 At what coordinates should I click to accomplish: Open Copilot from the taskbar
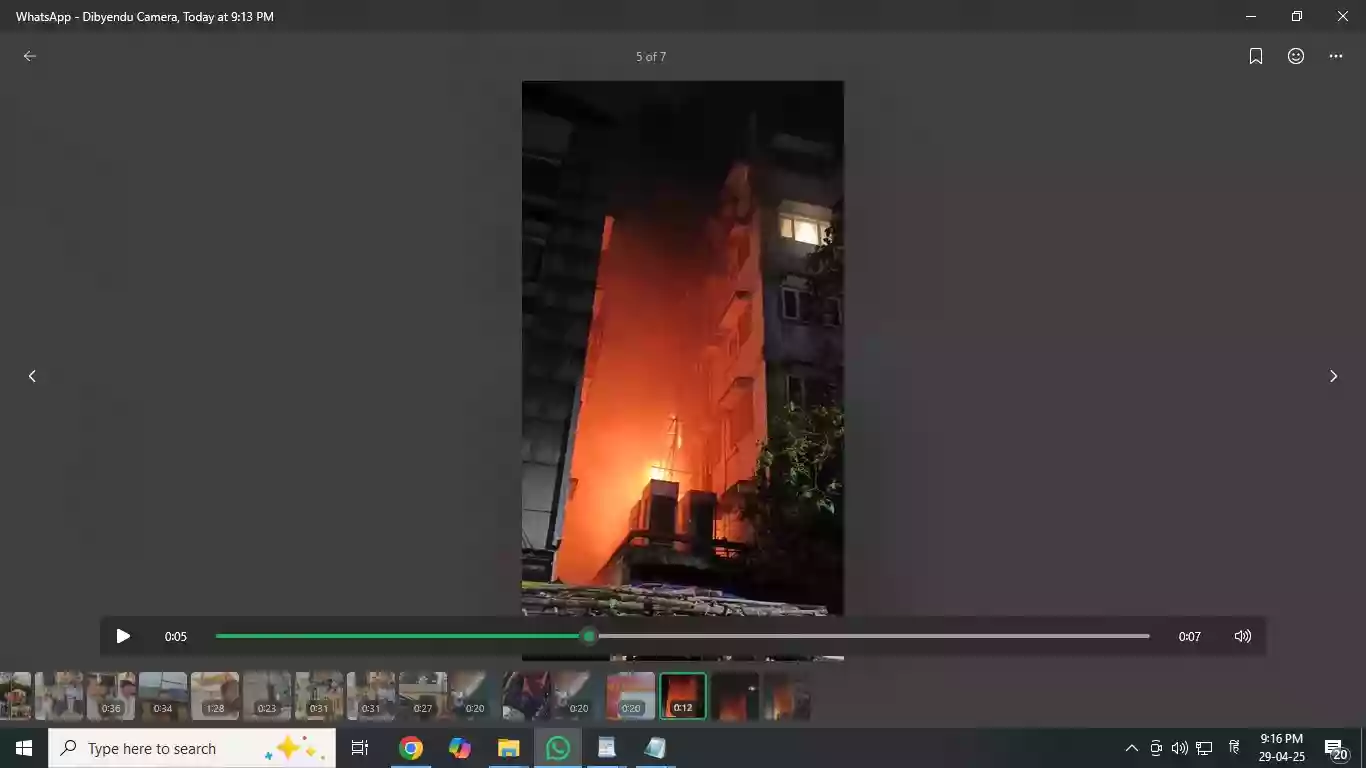tap(460, 748)
